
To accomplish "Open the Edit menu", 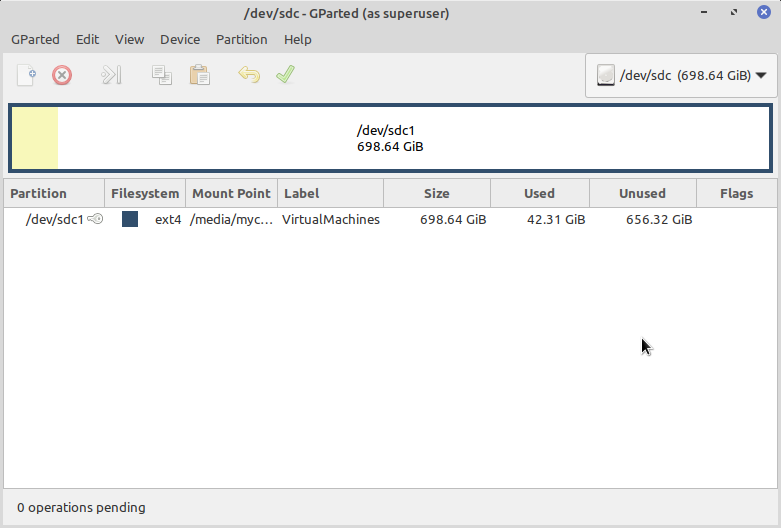I will click(x=87, y=40).
